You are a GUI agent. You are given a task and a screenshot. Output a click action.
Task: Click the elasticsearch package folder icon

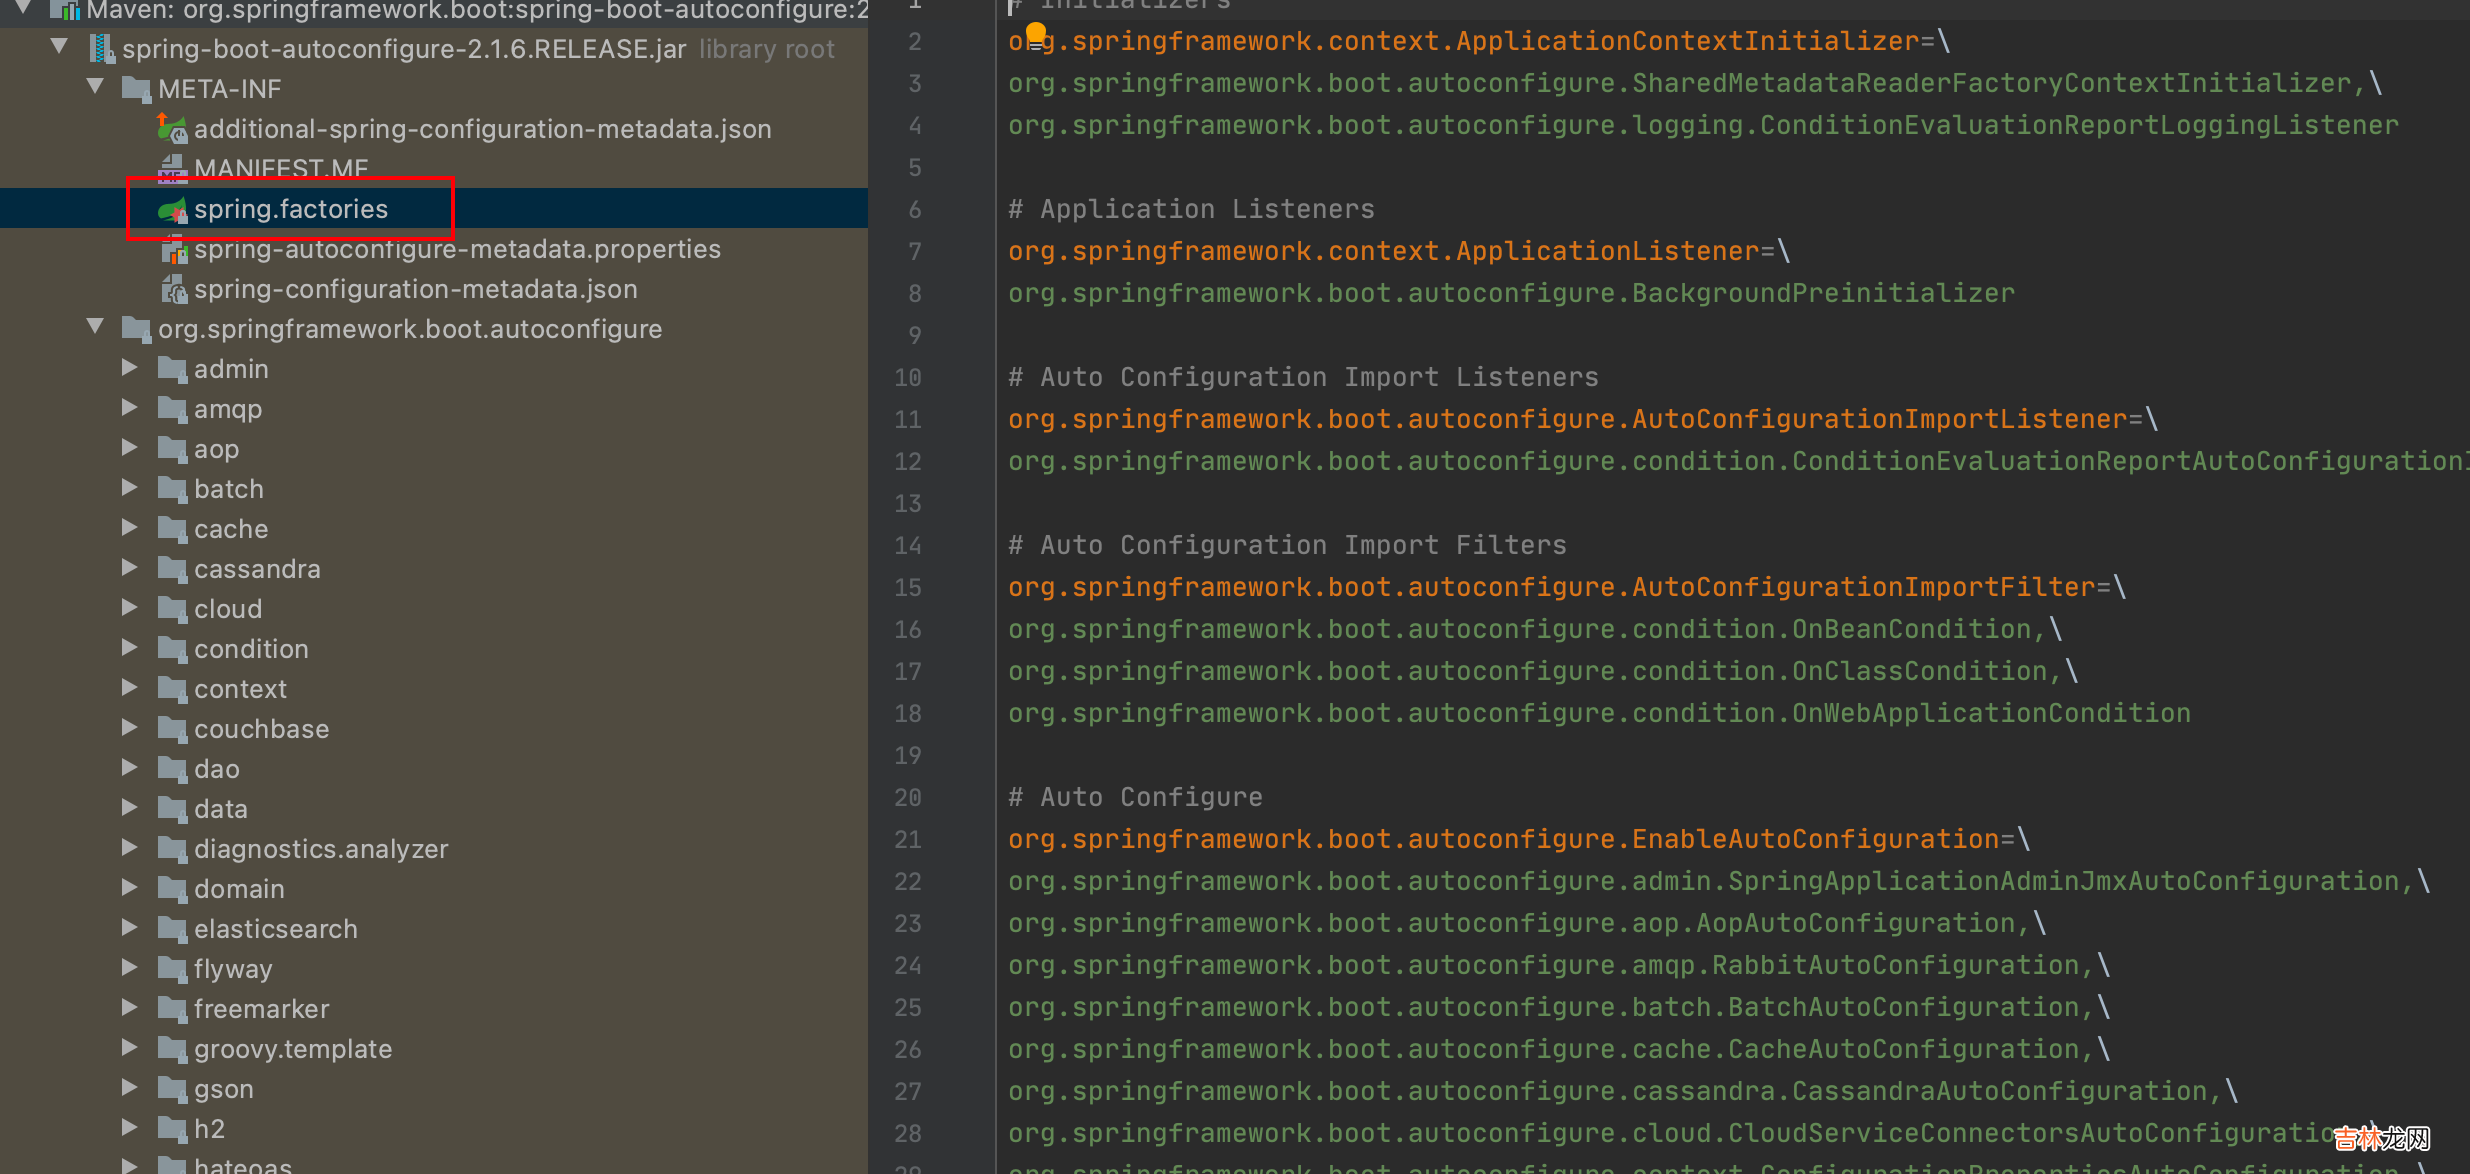click(x=172, y=929)
